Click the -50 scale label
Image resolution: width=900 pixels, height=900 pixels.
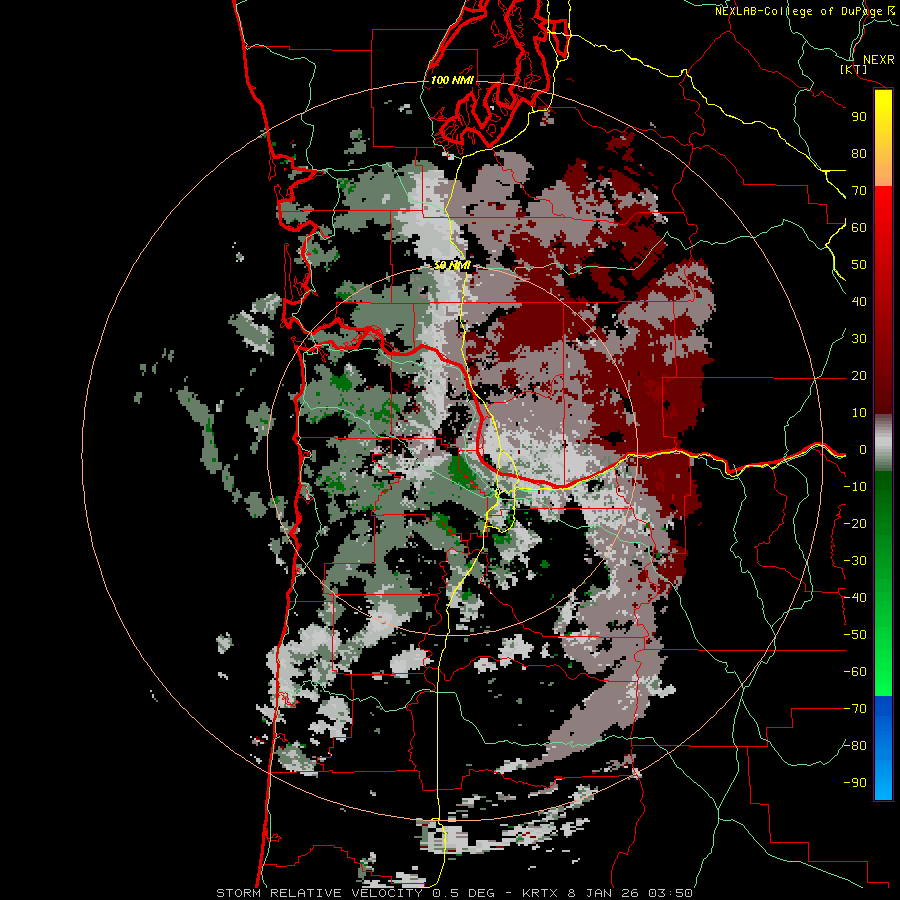click(855, 635)
